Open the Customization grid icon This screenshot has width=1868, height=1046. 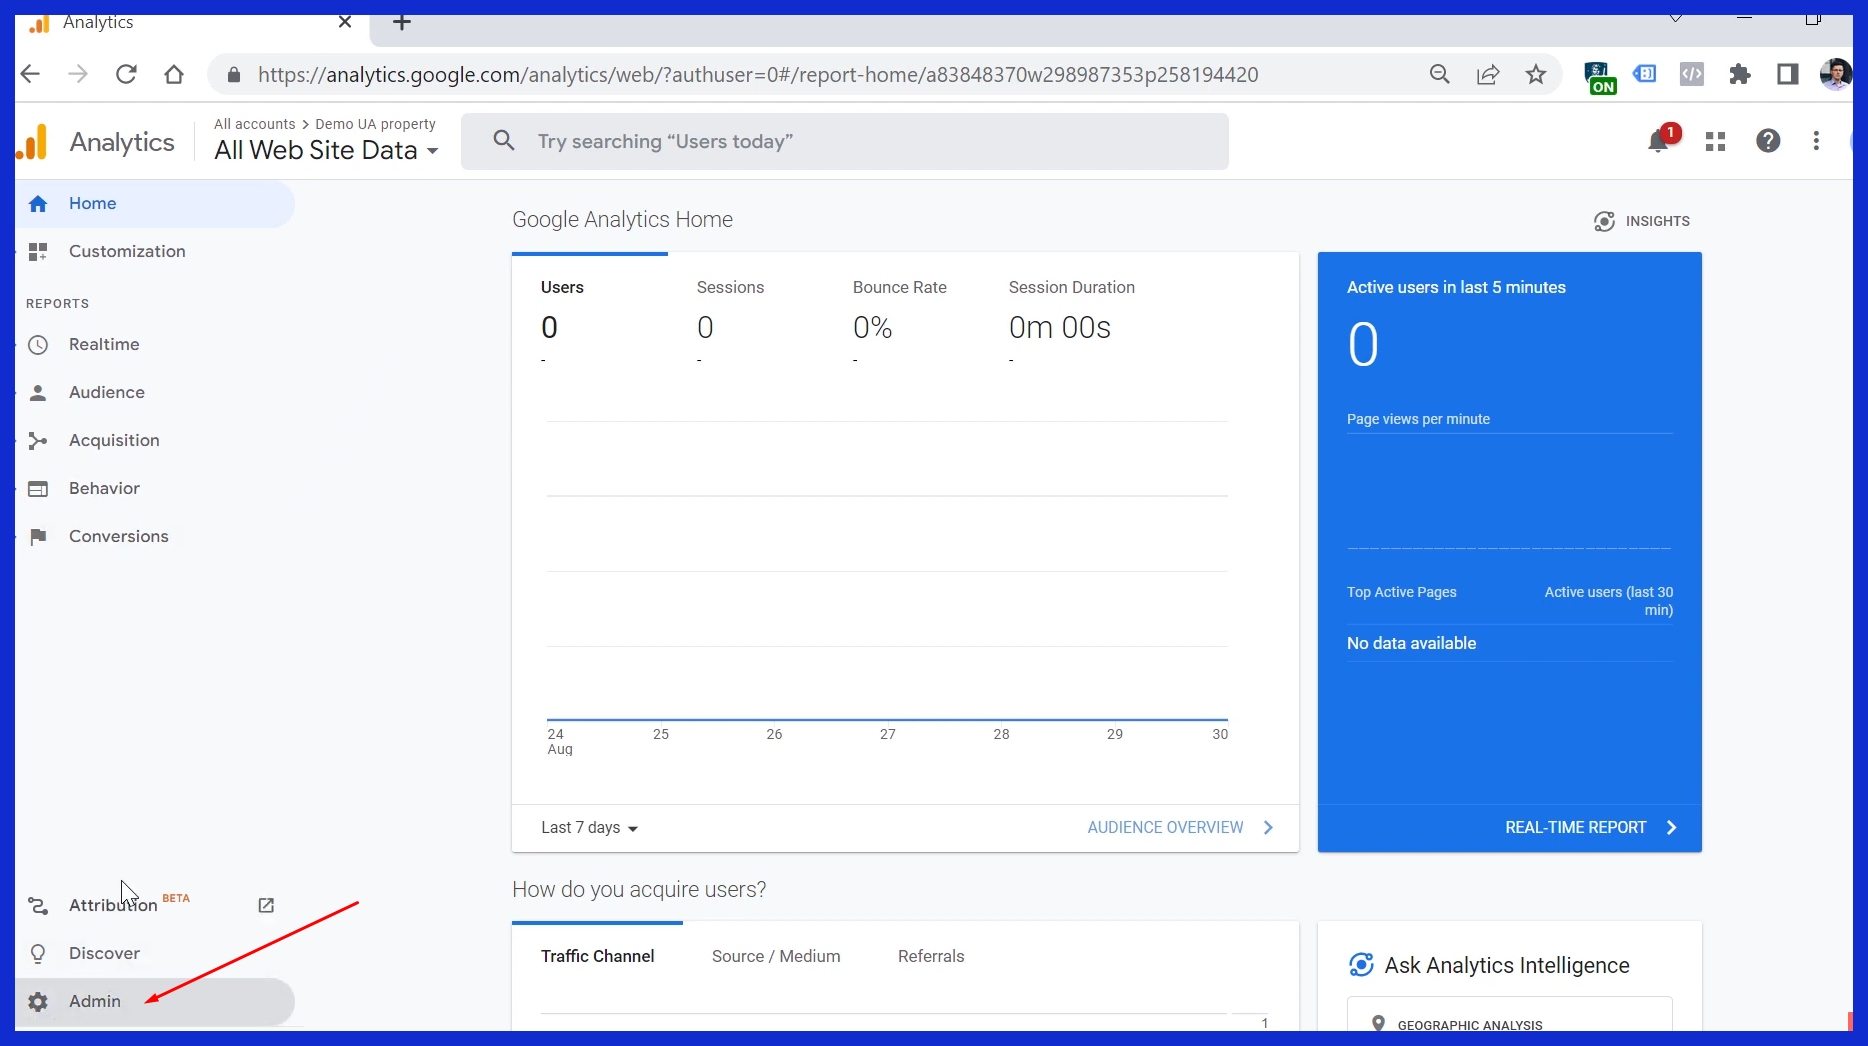pos(38,252)
